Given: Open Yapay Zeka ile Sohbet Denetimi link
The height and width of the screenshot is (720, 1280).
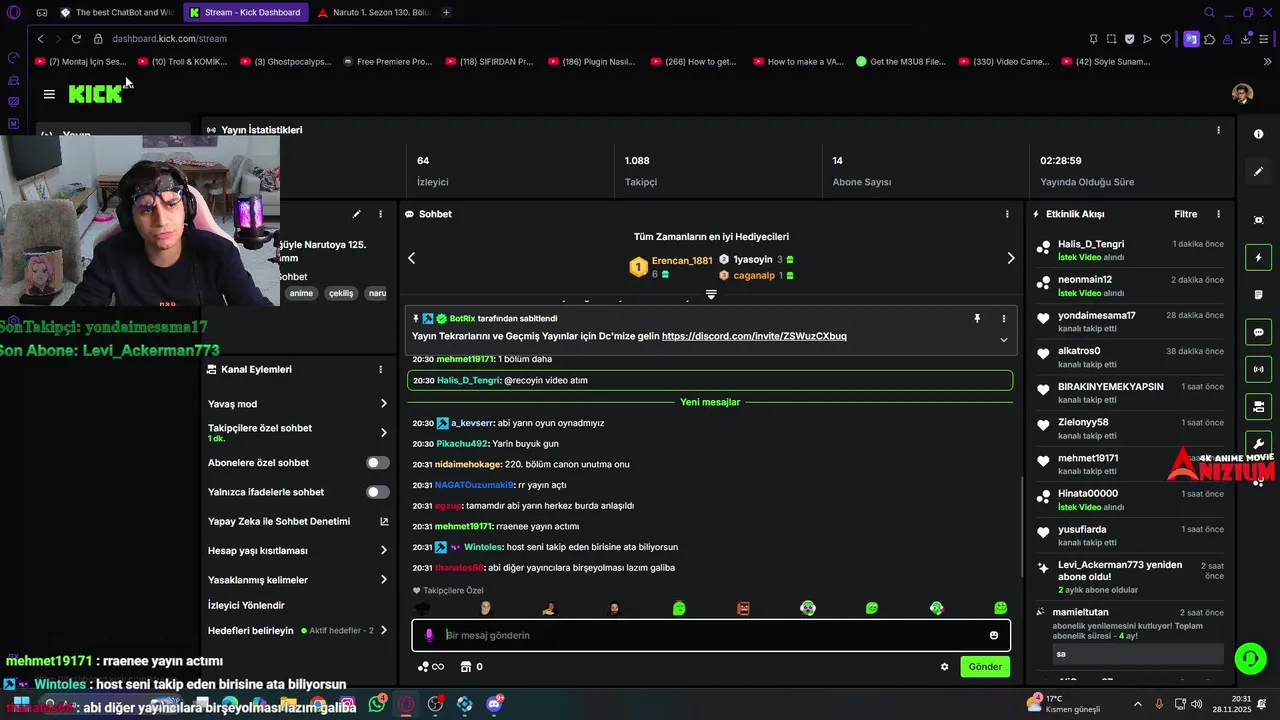Looking at the screenshot, I should tap(298, 521).
